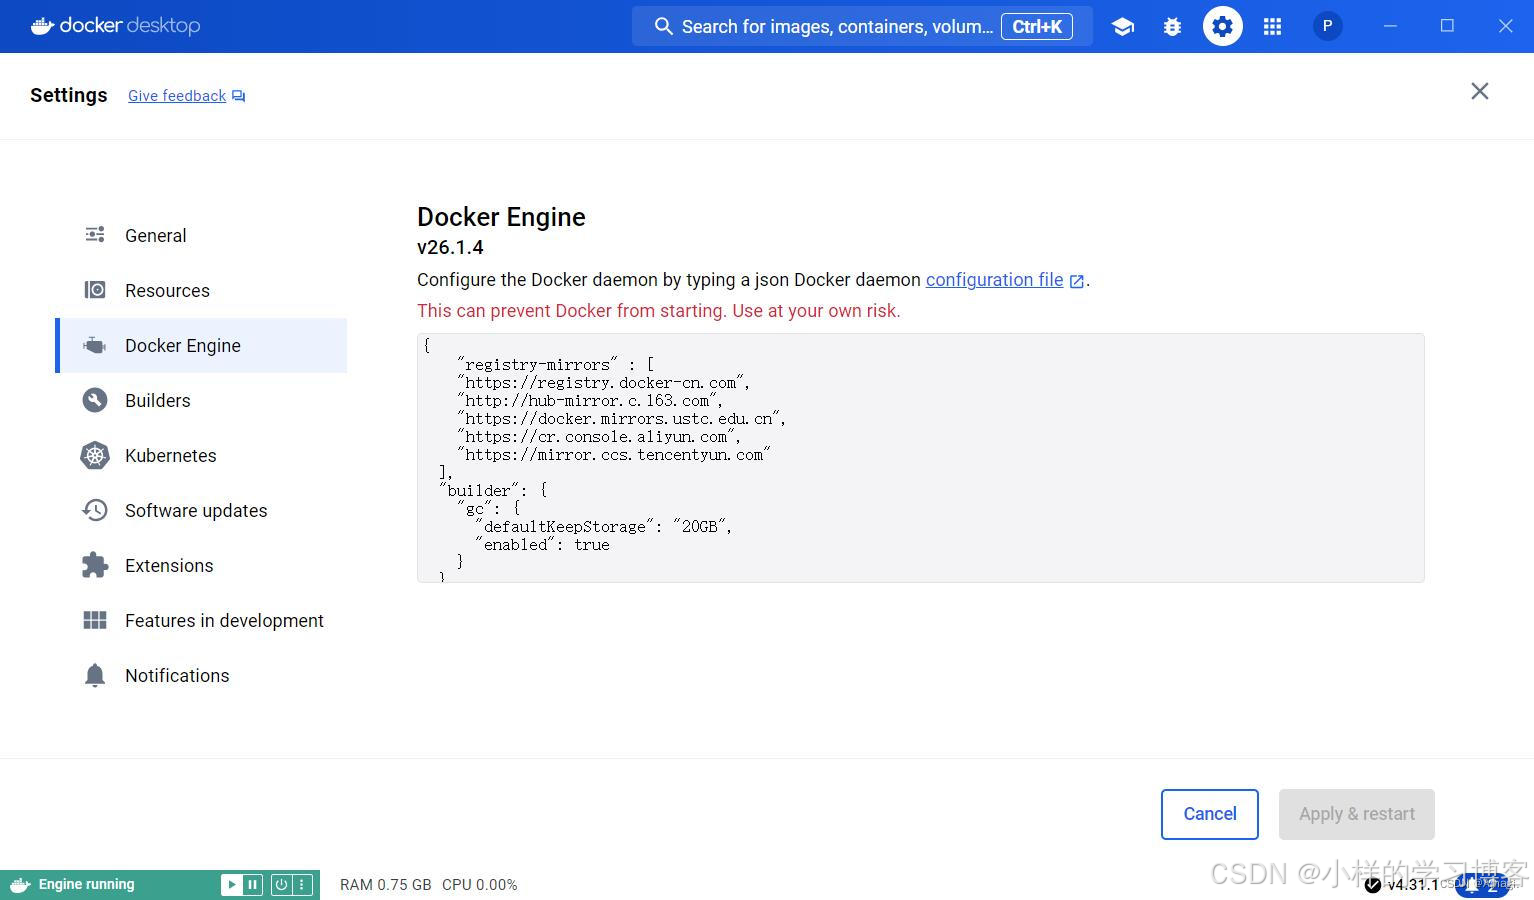Click the Extensions puzzle piece icon
This screenshot has height=900, width=1534.
tap(95, 565)
